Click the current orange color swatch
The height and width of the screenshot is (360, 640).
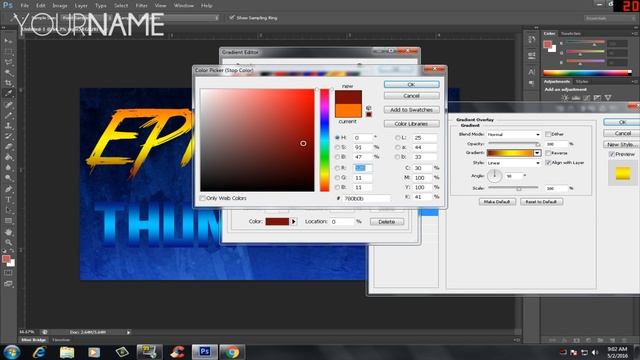click(348, 111)
